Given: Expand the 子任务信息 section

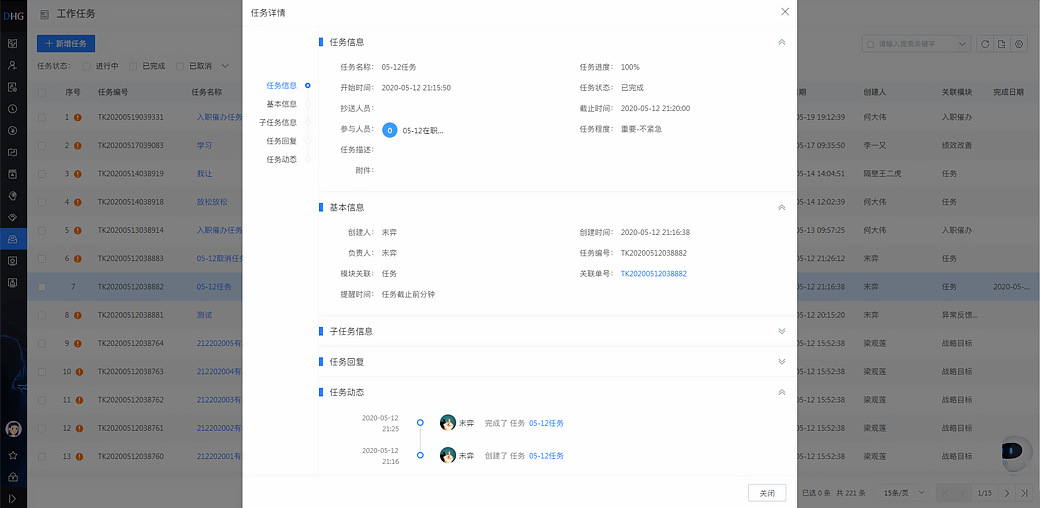Looking at the screenshot, I should pyautogui.click(x=781, y=331).
